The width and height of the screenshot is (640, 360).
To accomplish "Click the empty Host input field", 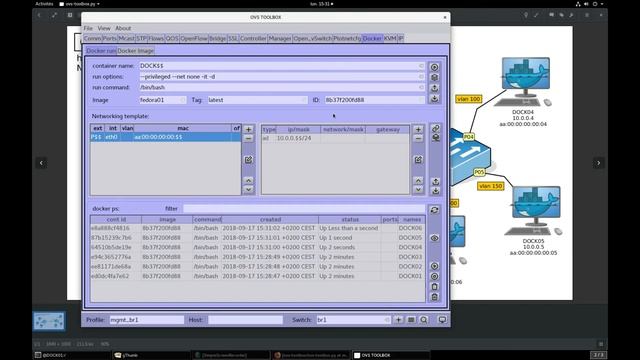I will pyautogui.click(x=245, y=320).
